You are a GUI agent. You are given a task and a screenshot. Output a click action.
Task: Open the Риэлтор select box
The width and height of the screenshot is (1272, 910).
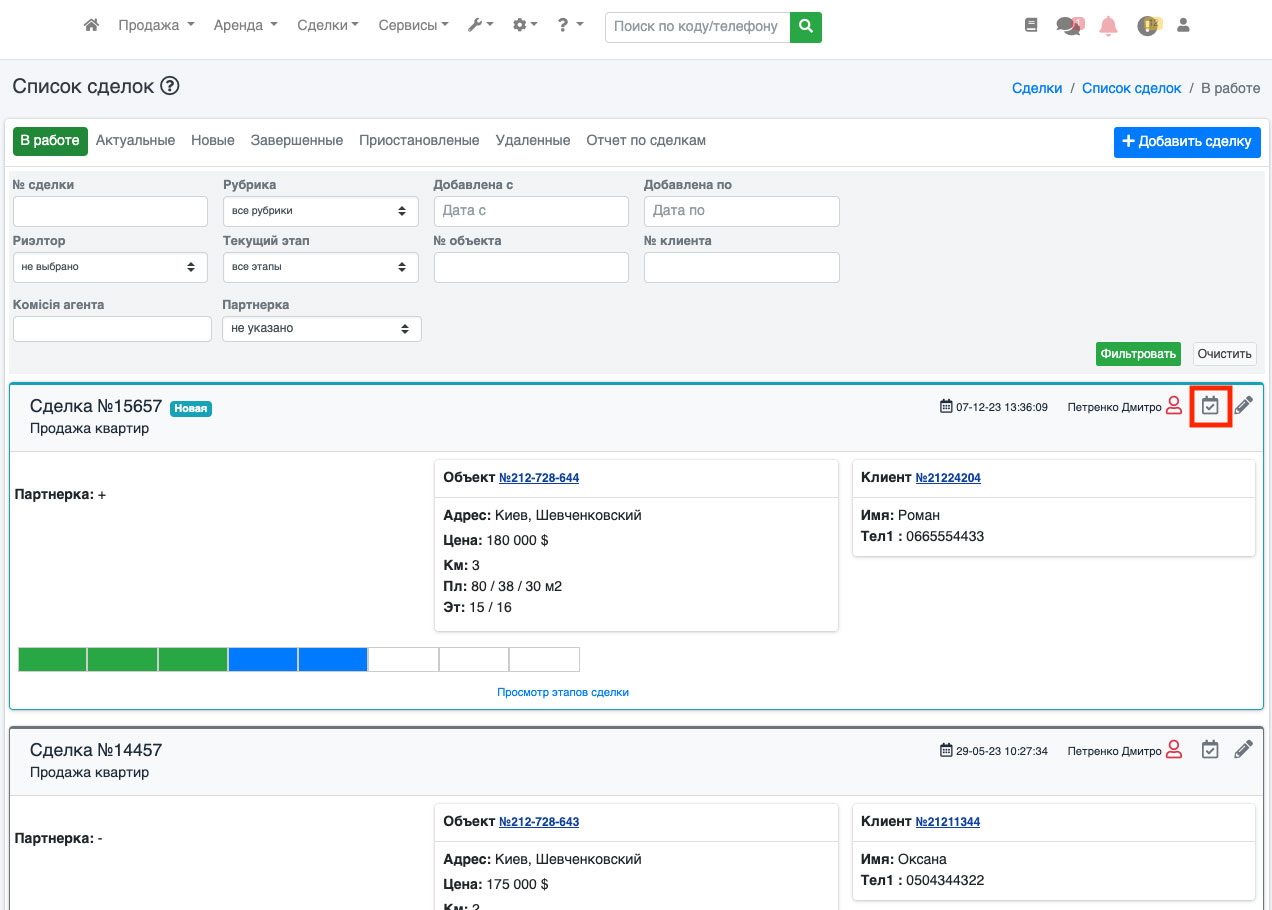(x=110, y=267)
